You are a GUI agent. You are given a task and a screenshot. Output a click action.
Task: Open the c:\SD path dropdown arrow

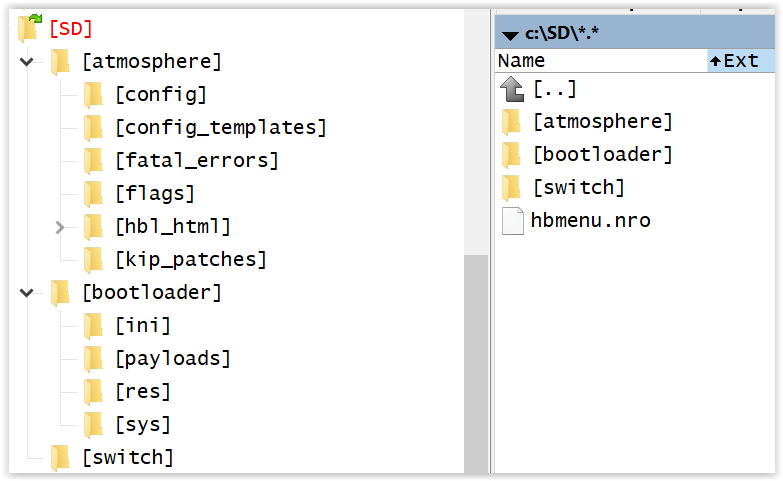click(510, 35)
